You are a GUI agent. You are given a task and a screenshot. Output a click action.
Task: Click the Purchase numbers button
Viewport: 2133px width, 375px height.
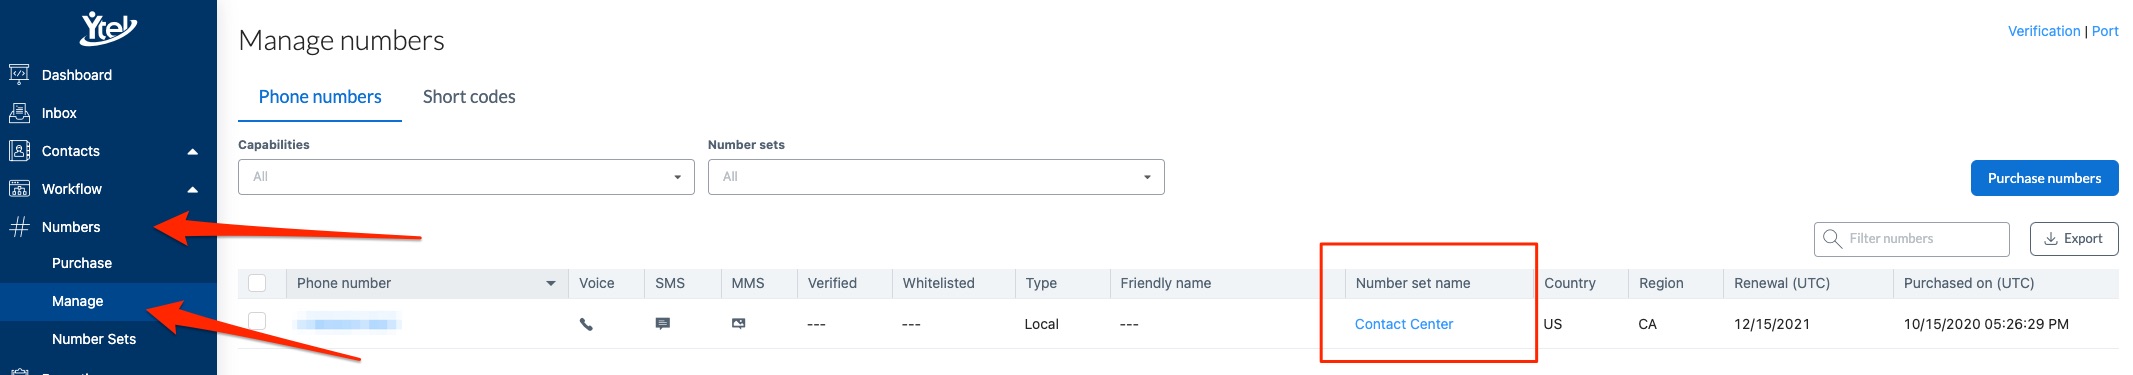pos(2044,178)
